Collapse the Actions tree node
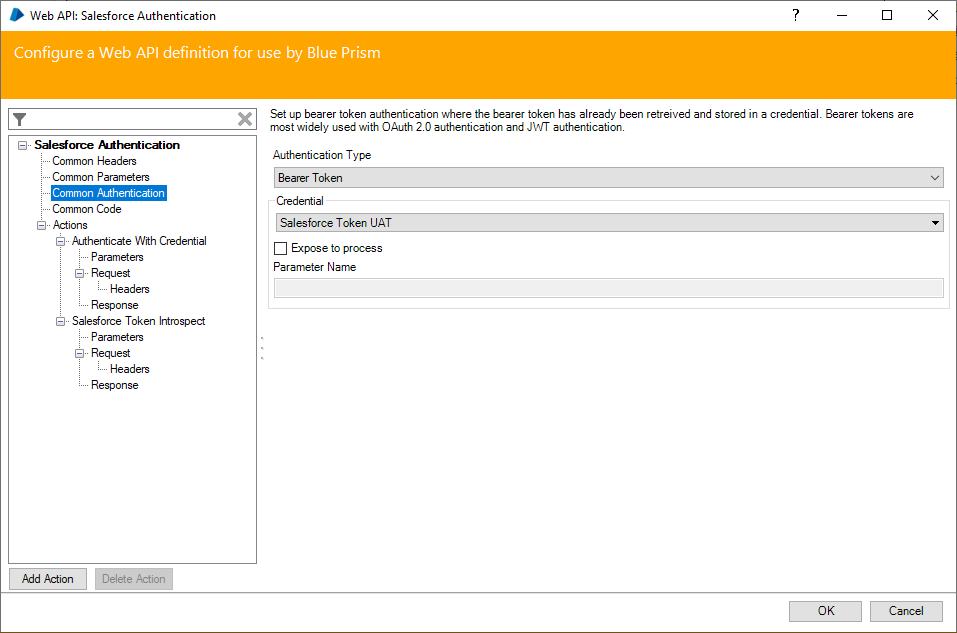 [x=42, y=225]
